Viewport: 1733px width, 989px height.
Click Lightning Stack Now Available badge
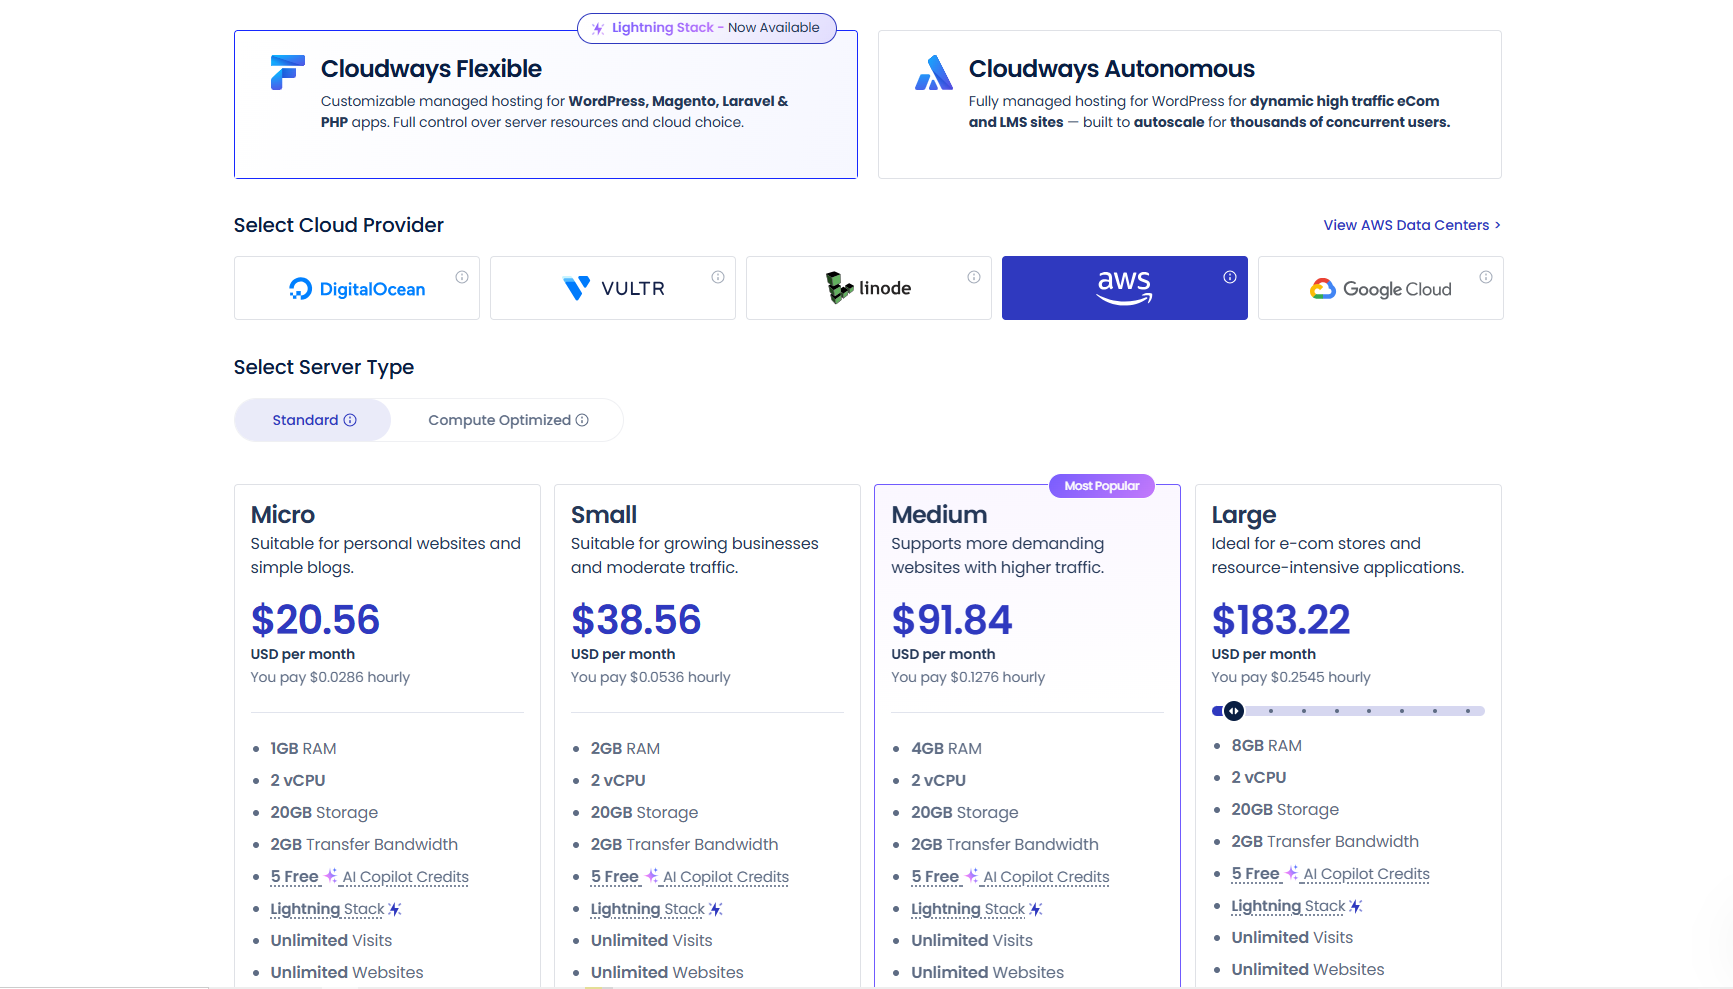(707, 28)
